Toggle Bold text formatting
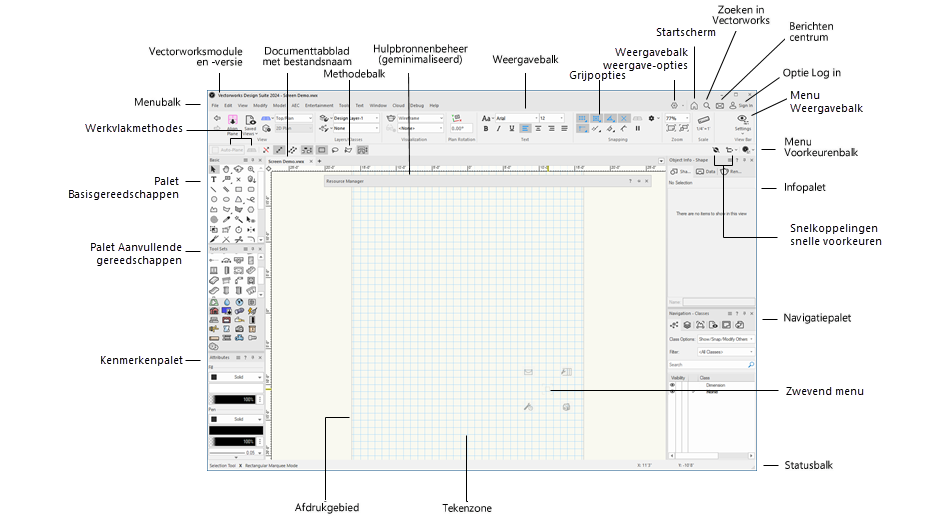The image size is (925, 530). pos(486,128)
